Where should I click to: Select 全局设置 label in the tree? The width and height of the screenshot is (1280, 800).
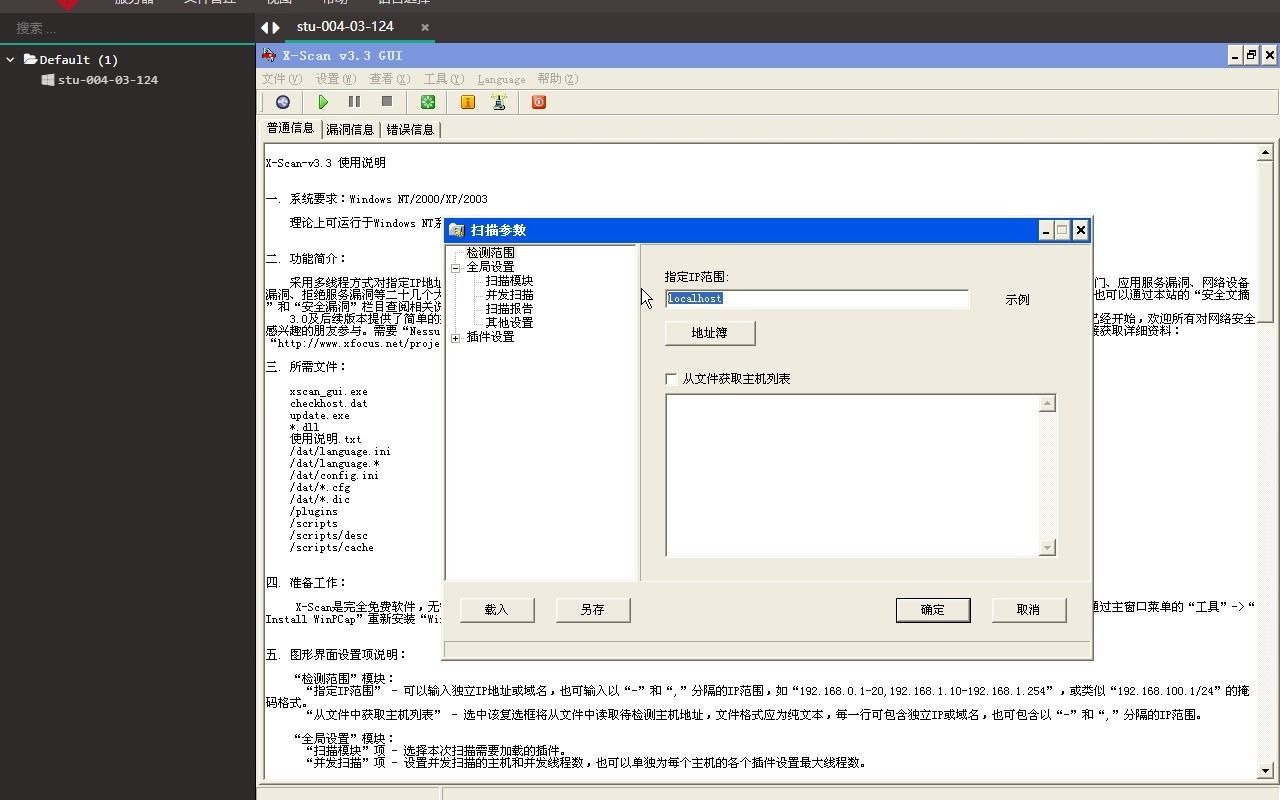490,267
